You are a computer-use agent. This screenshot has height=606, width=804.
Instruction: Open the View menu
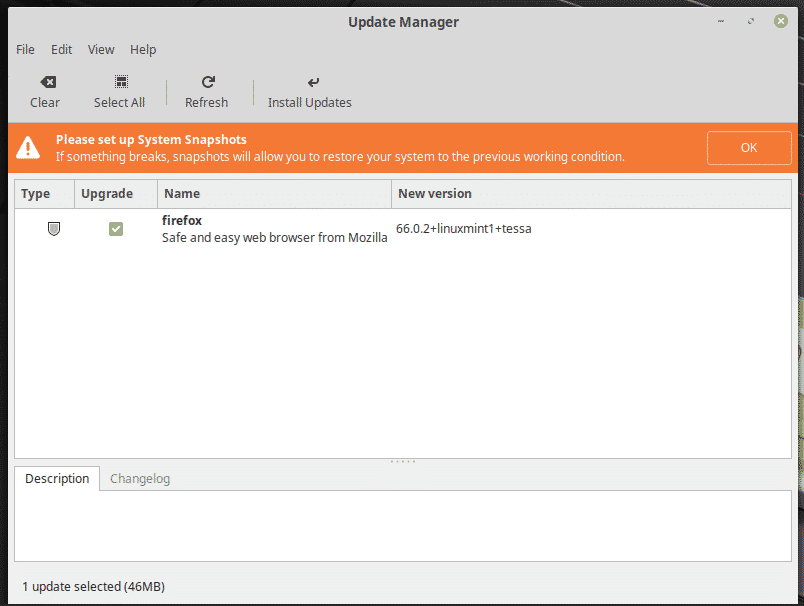(x=101, y=49)
